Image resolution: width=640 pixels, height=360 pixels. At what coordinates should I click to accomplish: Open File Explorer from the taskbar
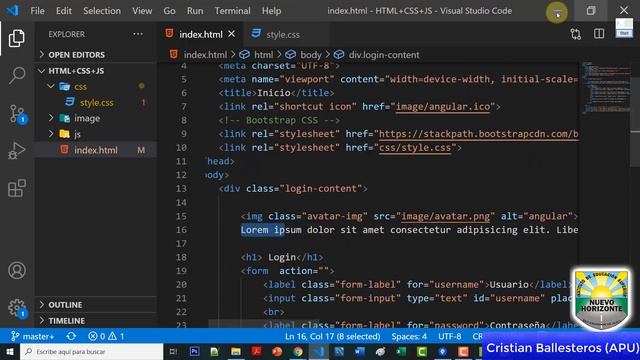tap(236, 351)
